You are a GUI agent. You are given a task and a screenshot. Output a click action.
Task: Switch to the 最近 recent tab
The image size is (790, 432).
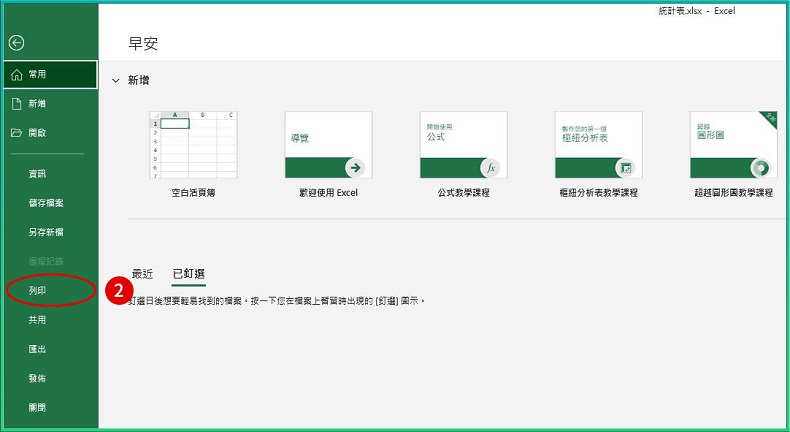point(142,274)
